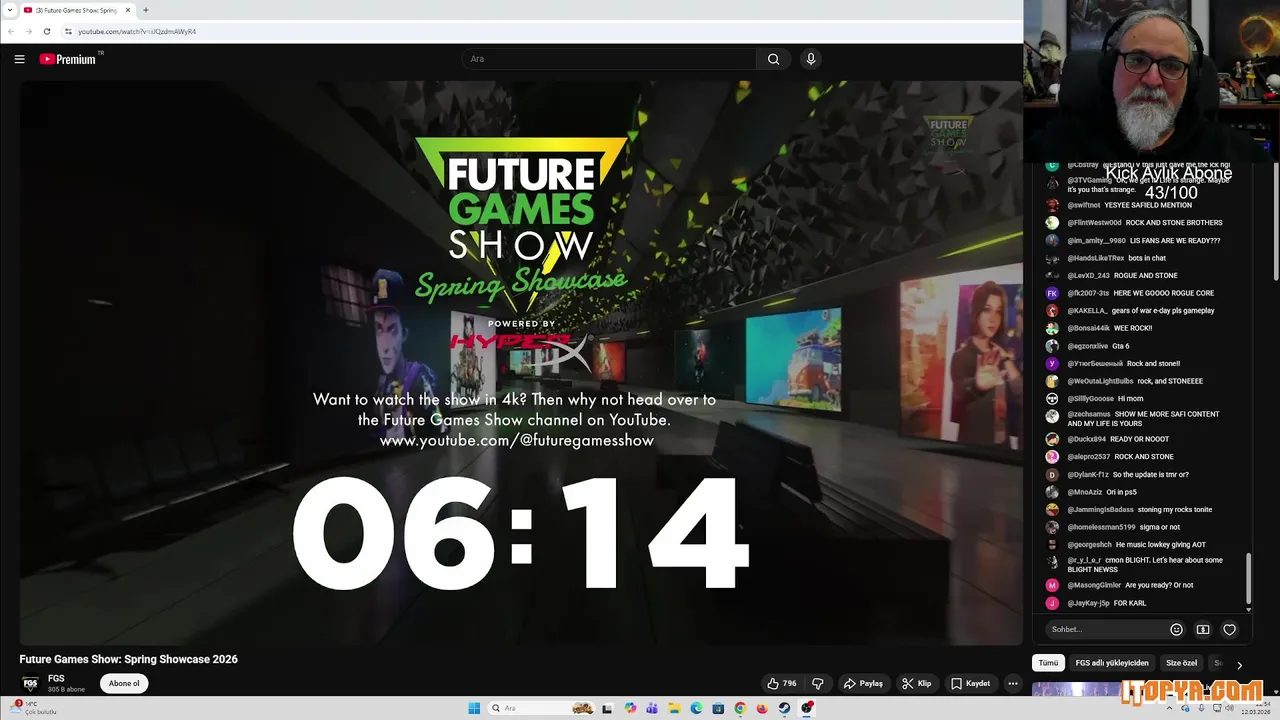
Task: Click the search magnifier button
Action: (773, 59)
